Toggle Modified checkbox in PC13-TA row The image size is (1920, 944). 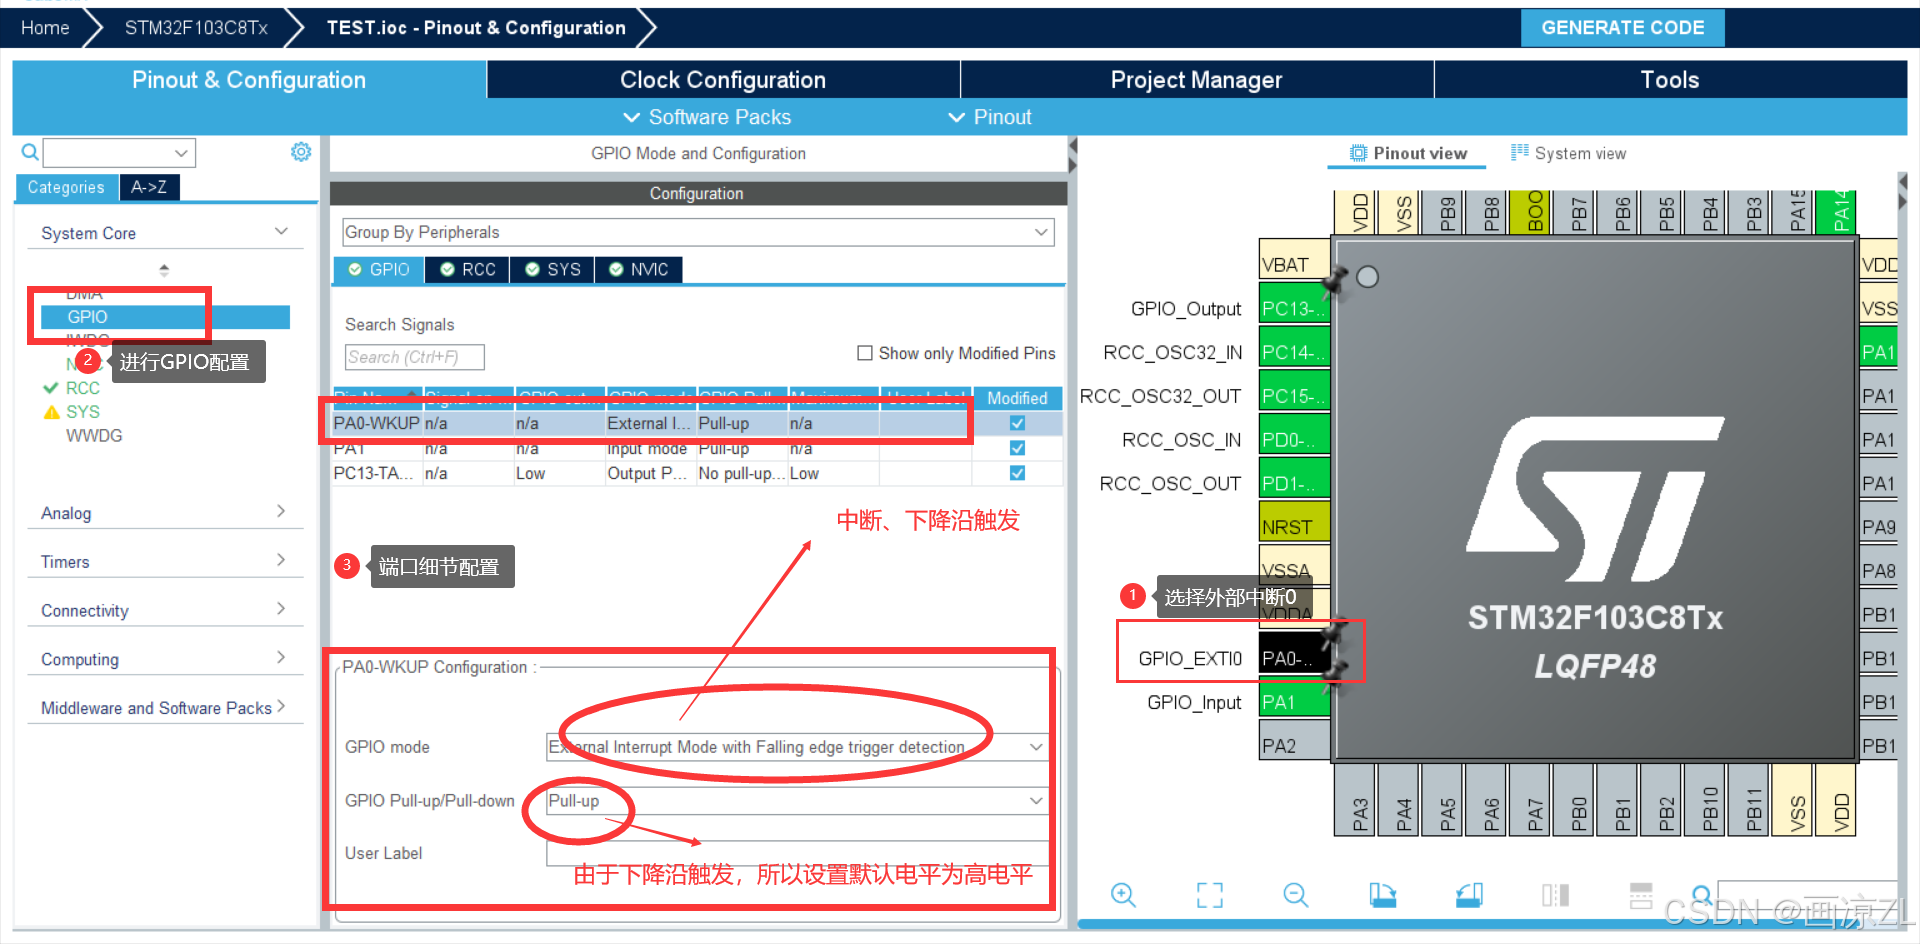click(1017, 473)
